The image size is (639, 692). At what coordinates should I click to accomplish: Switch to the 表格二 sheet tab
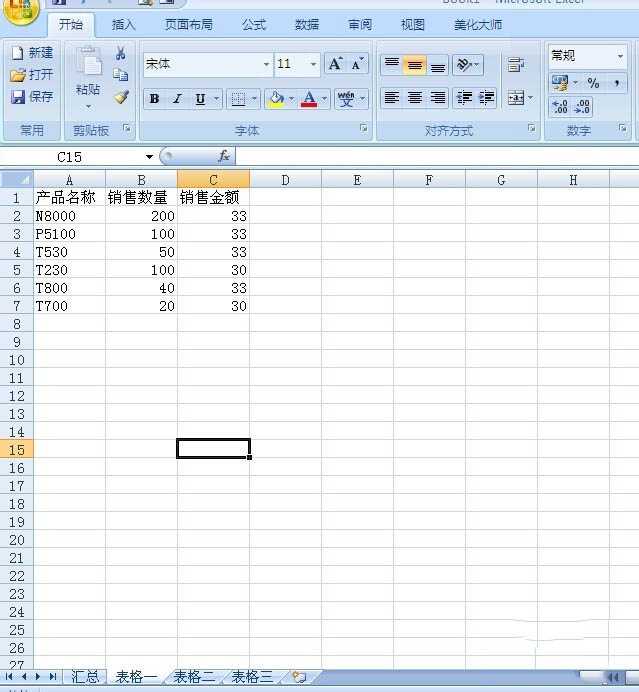tap(193, 676)
